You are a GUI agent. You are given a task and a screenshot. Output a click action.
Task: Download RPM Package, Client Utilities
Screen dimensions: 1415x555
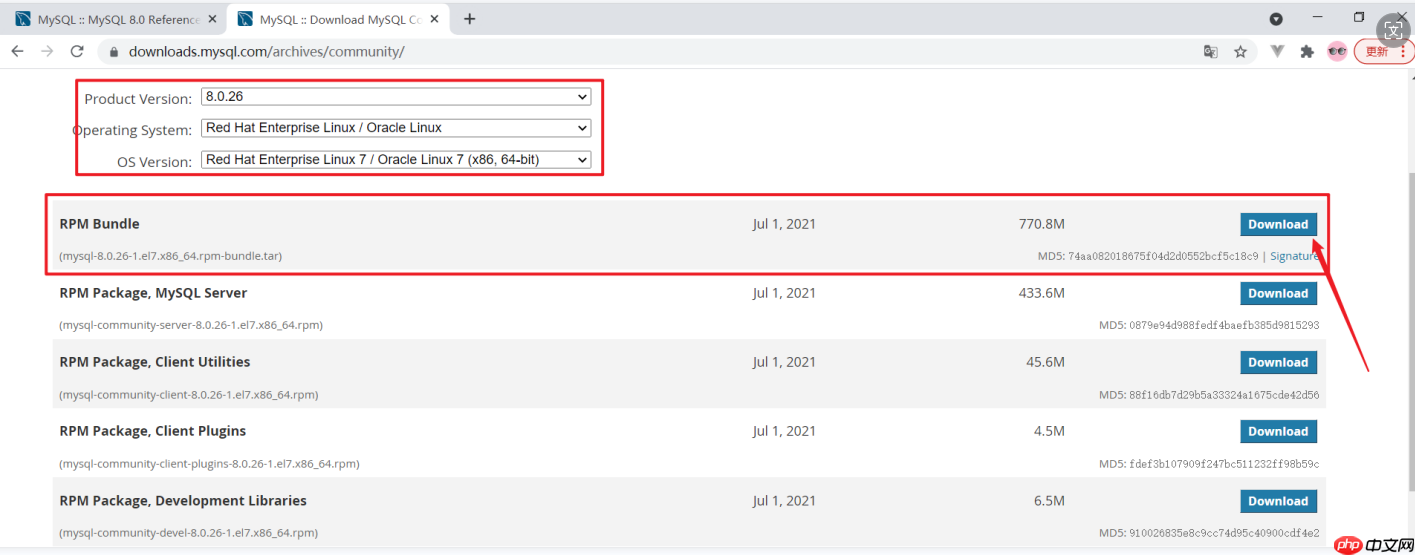1278,362
